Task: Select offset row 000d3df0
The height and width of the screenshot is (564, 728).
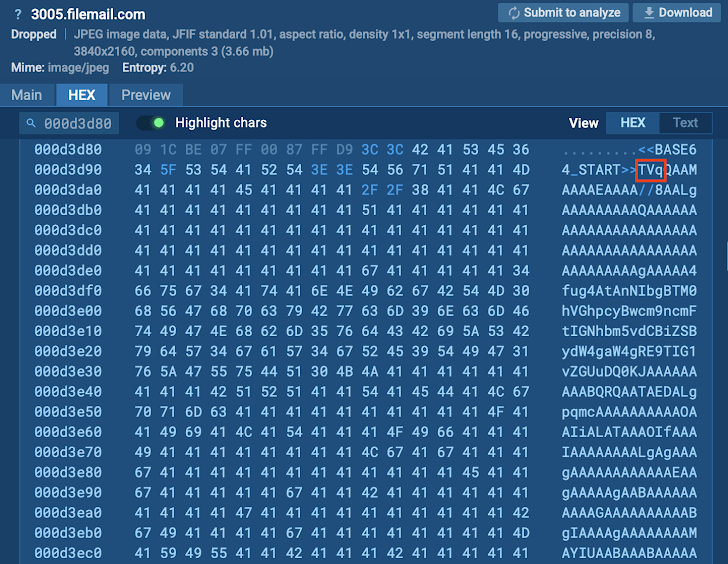Action: [68, 291]
